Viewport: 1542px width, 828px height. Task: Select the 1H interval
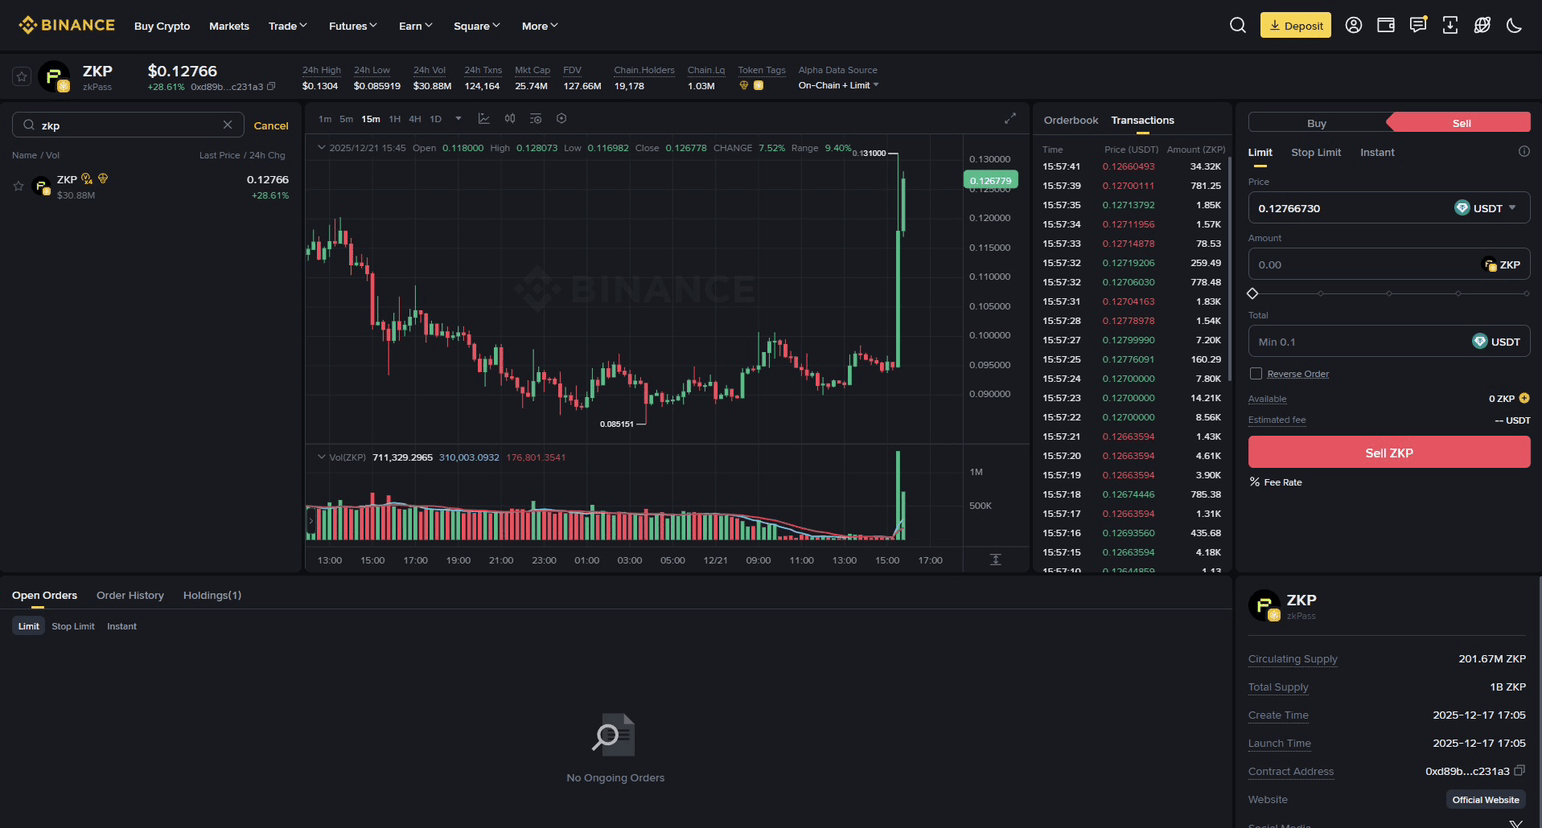pos(394,119)
